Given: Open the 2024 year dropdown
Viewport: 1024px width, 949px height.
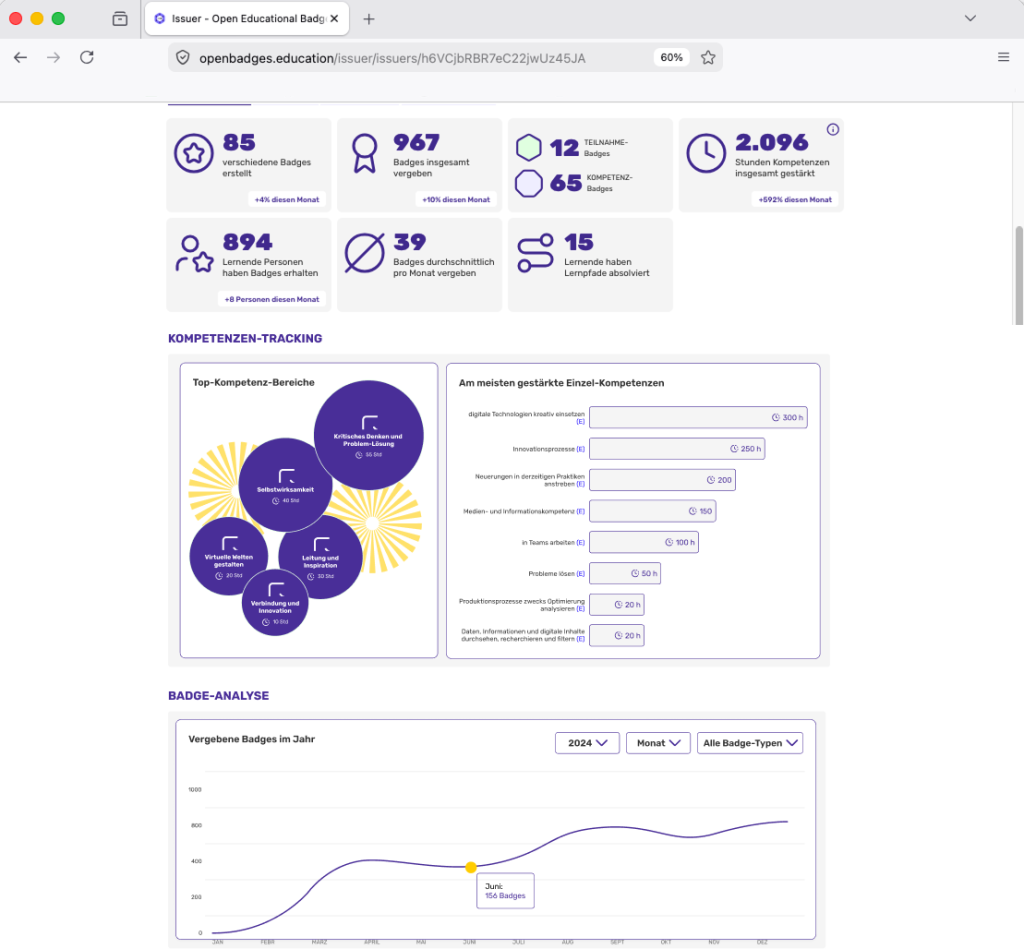Looking at the screenshot, I should tap(587, 743).
